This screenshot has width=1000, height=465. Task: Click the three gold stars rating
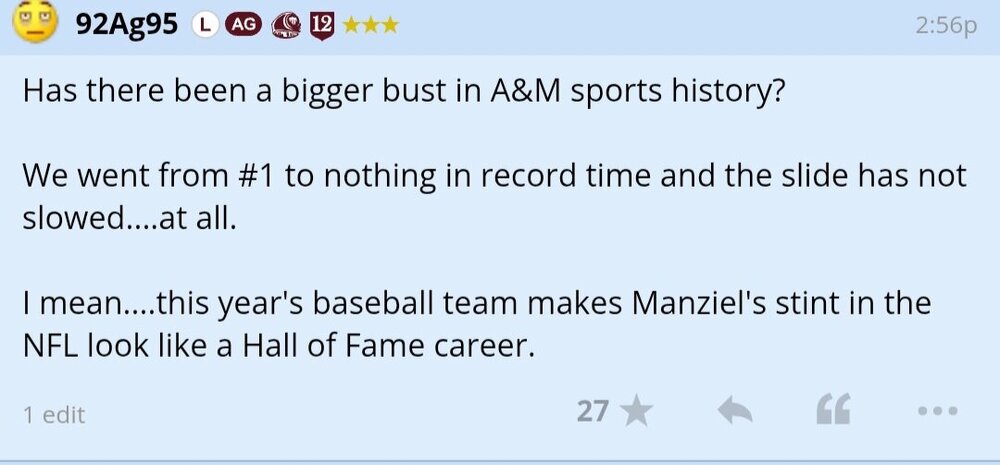tap(370, 25)
